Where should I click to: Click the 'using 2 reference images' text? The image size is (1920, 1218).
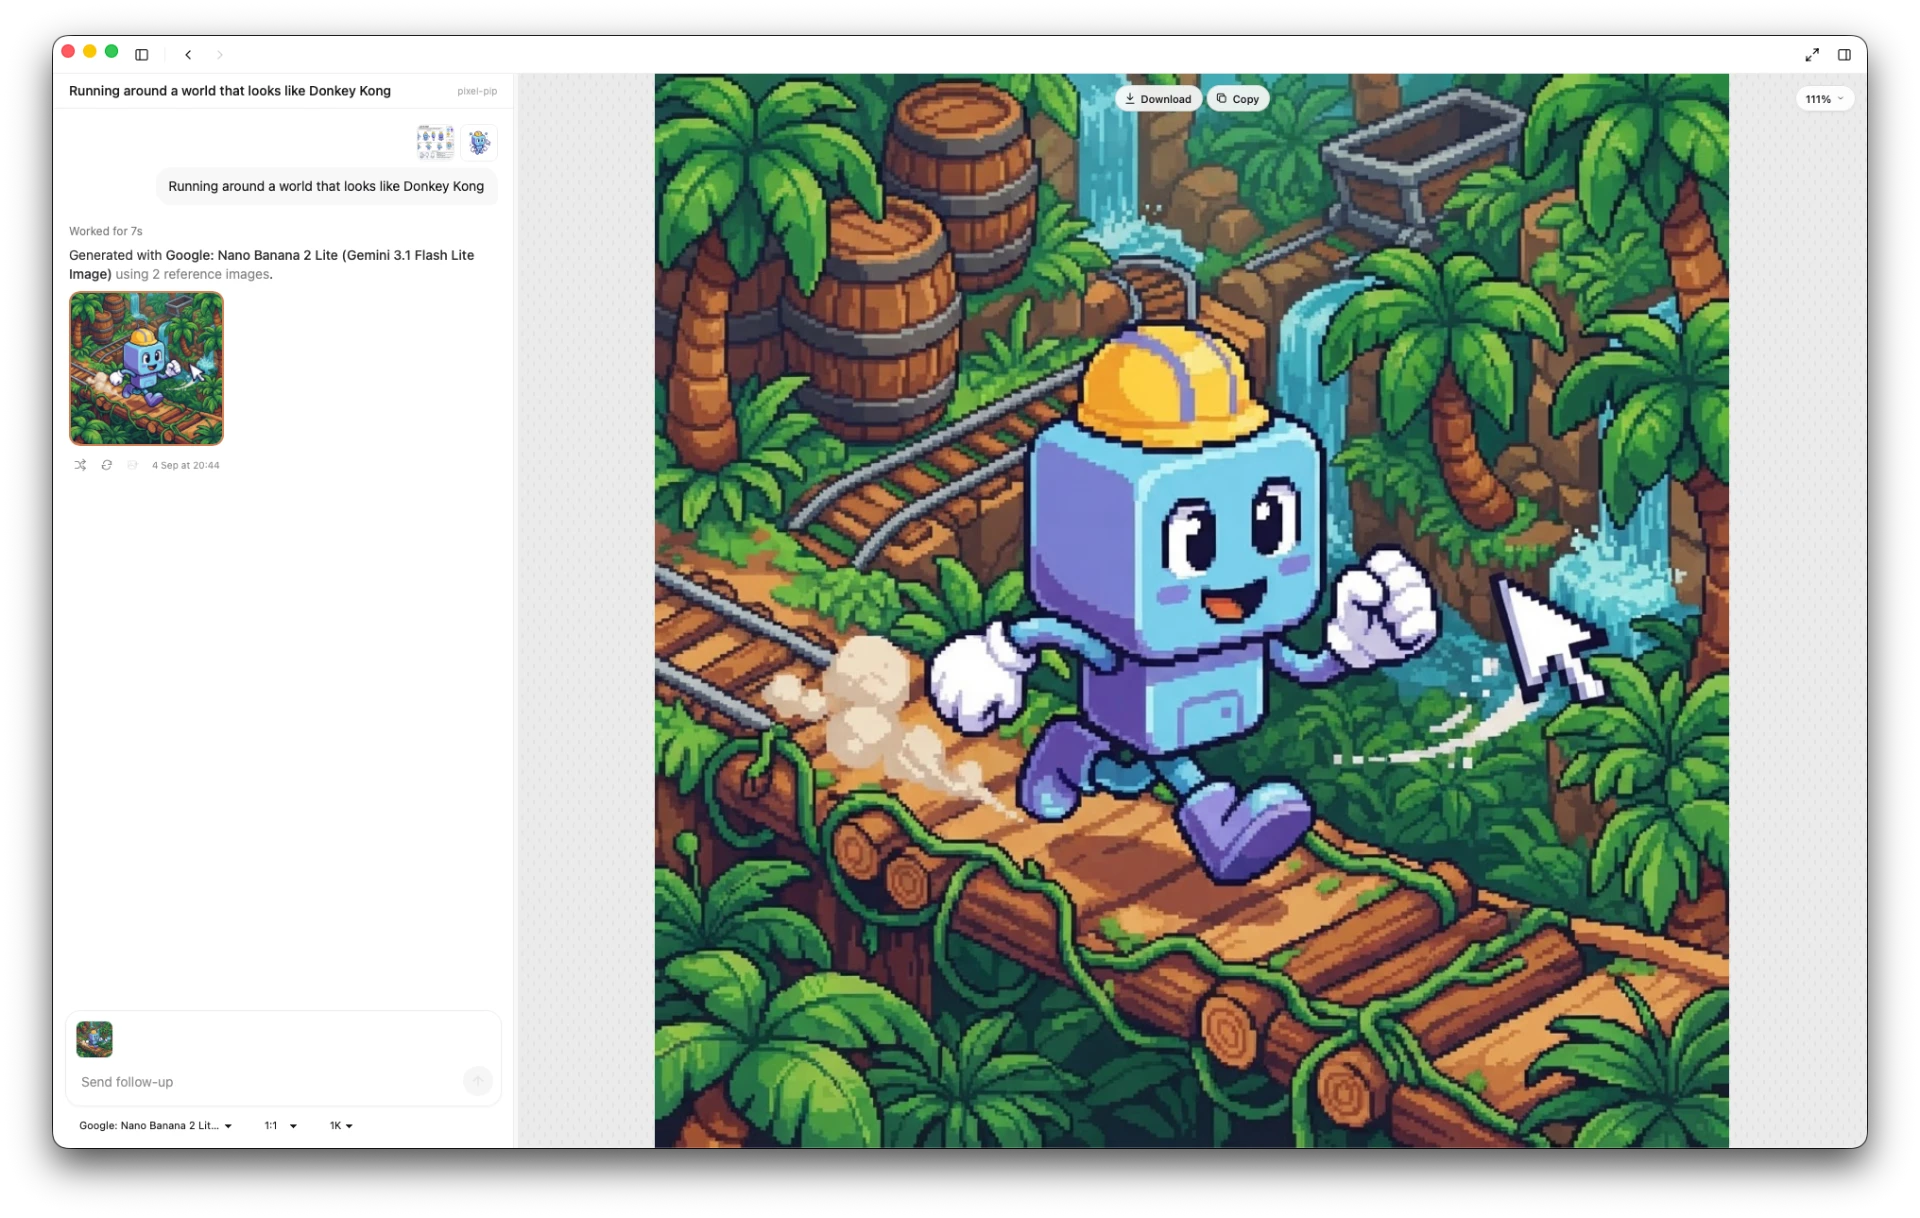[192, 274]
